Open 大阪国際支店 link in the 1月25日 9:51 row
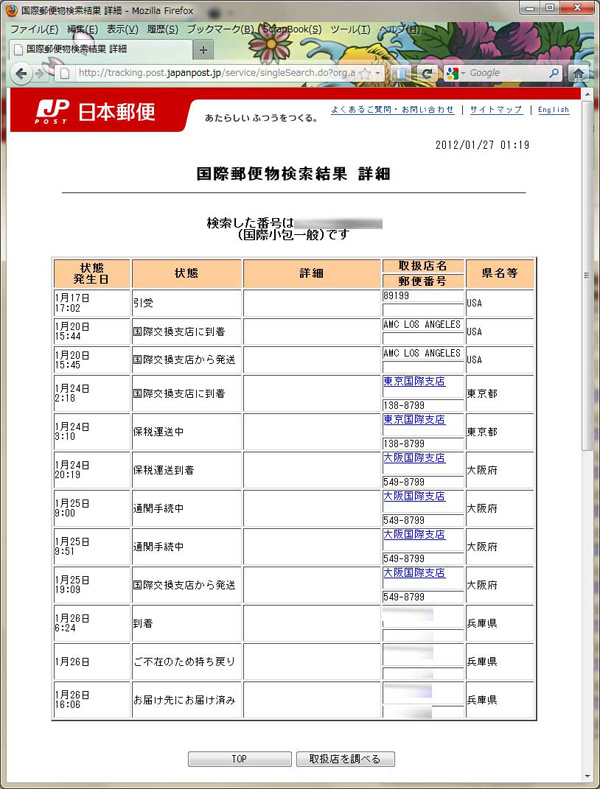This screenshot has width=600, height=789. tap(414, 534)
